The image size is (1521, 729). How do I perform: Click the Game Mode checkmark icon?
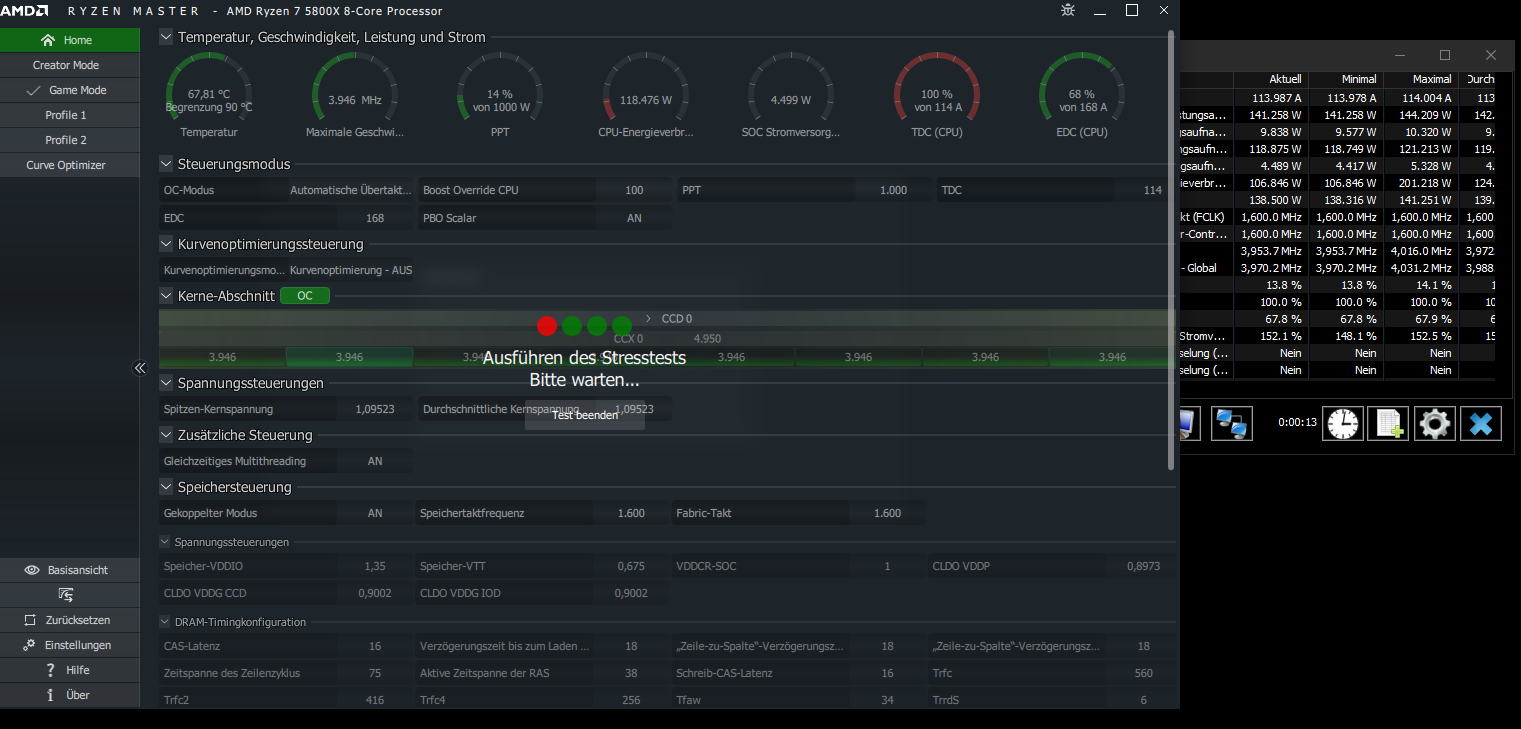pos(33,90)
